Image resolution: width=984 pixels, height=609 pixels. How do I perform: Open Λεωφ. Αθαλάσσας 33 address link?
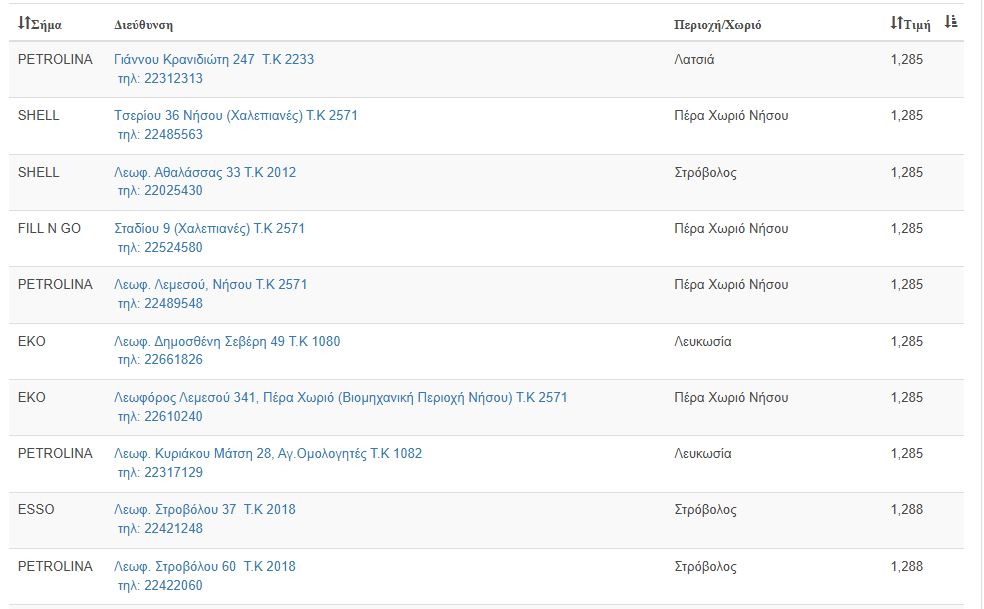[205, 173]
